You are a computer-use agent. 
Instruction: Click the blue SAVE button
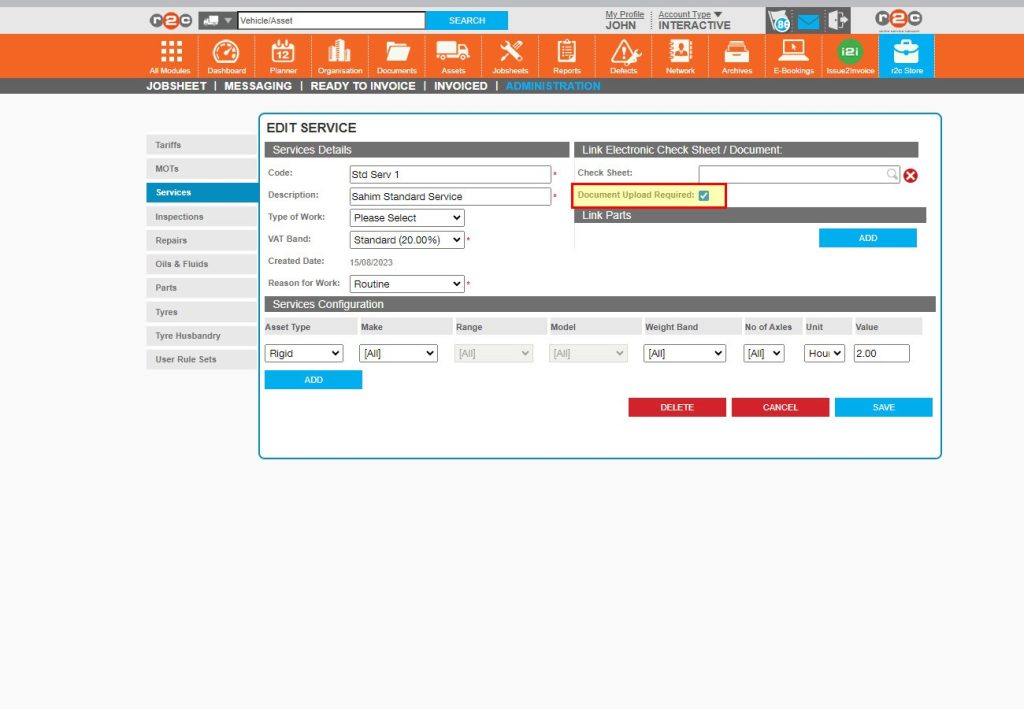(x=883, y=407)
